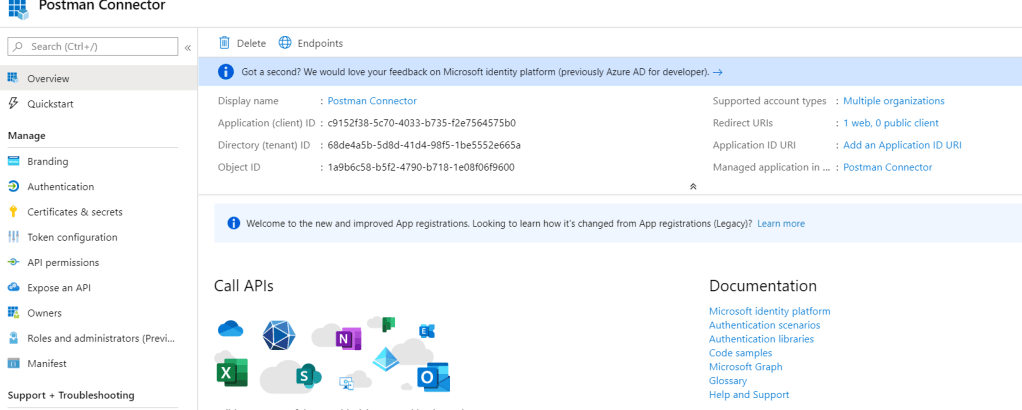This screenshot has height=410, width=1022.
Task: Click the Delete trash icon
Action: (x=225, y=43)
